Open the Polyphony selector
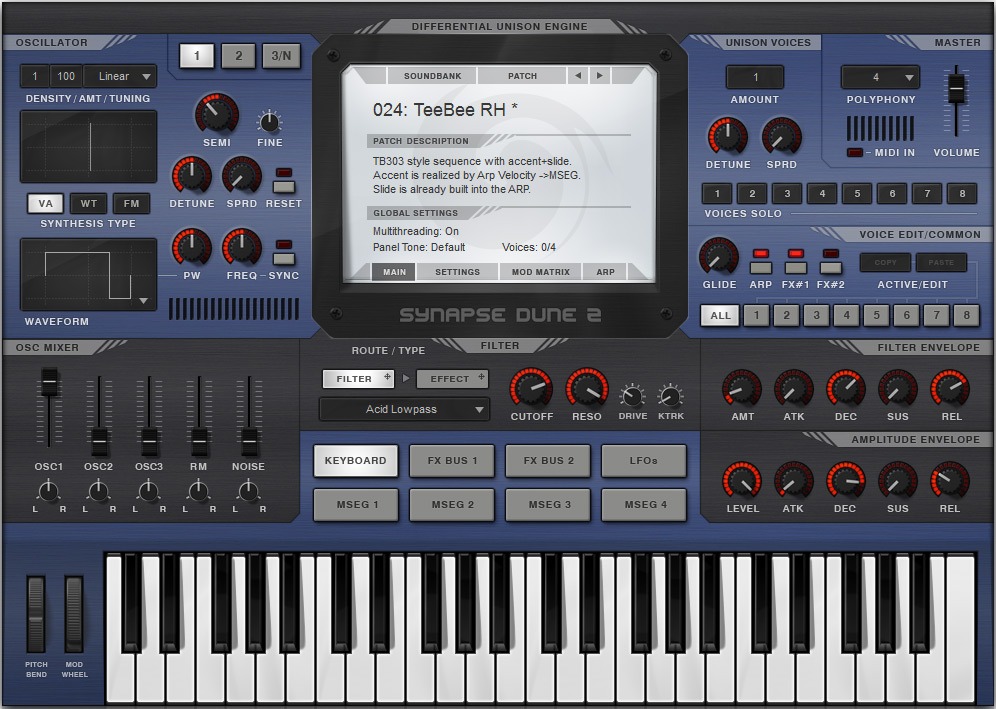Viewport: 996px width, 709px height. (x=879, y=77)
